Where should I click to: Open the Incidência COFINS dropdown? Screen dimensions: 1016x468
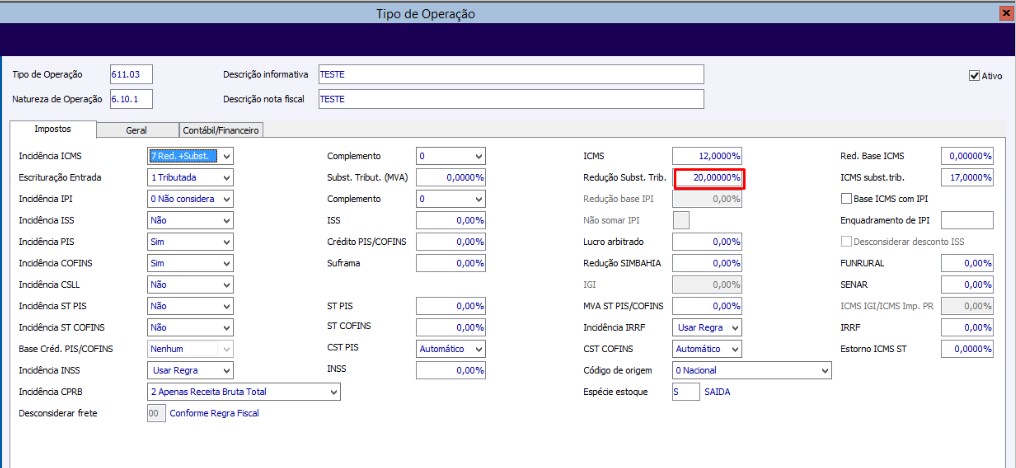click(190, 263)
